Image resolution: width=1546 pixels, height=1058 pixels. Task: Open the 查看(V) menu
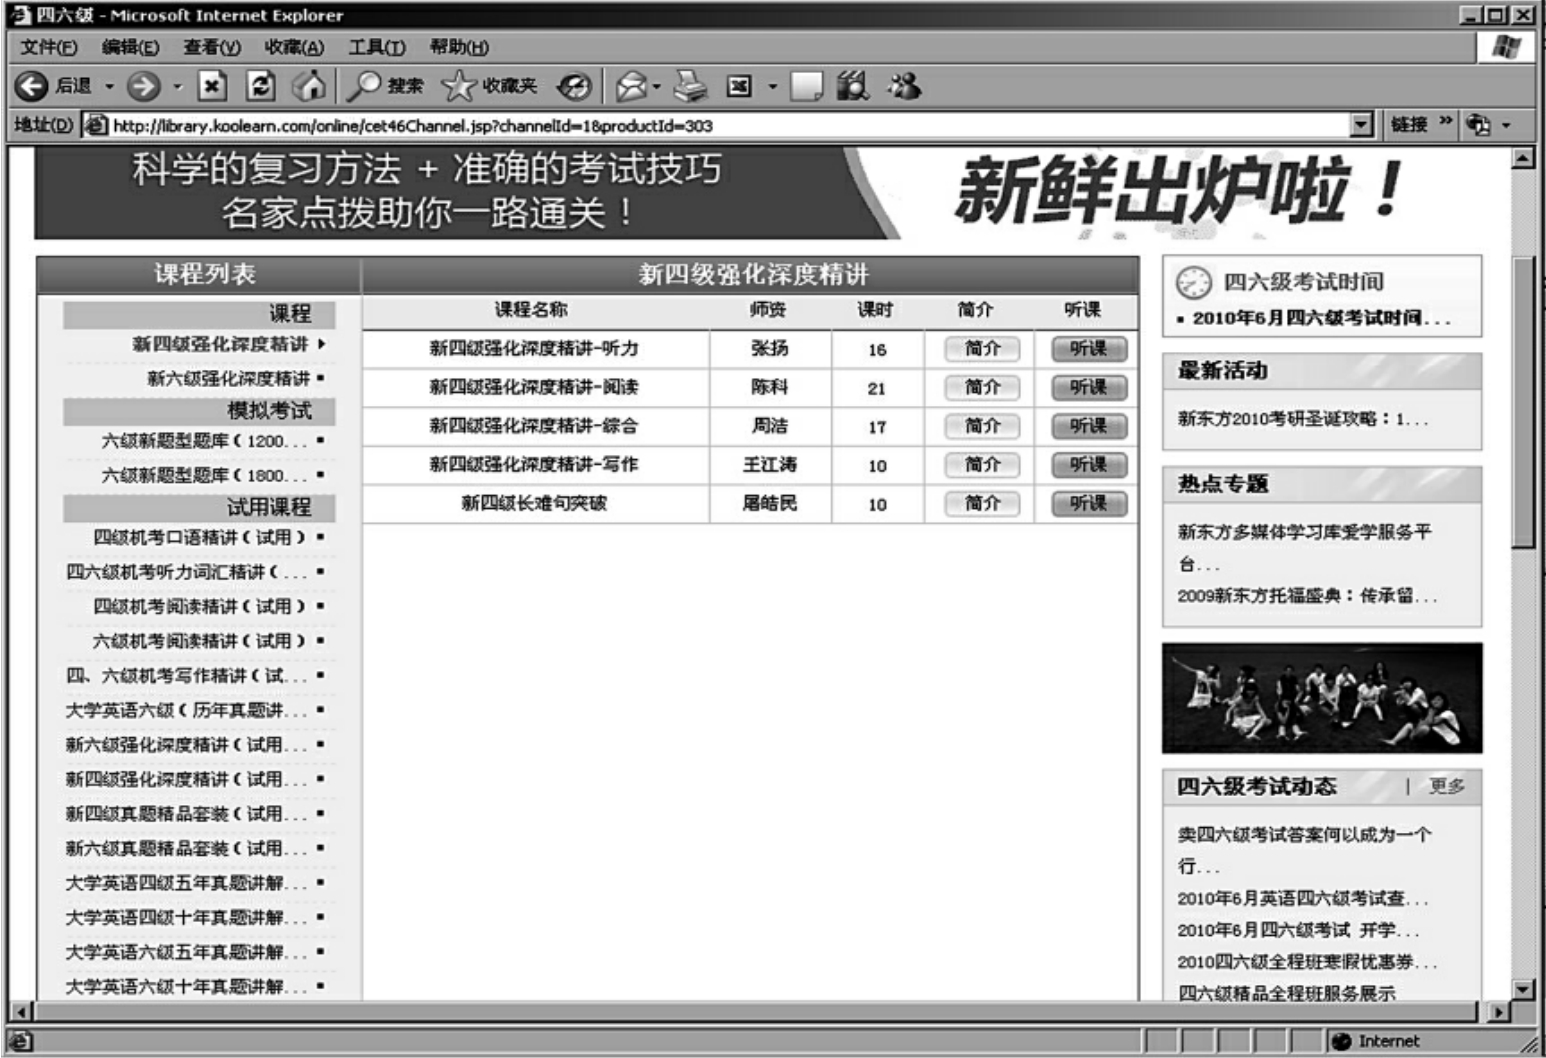pyautogui.click(x=212, y=47)
